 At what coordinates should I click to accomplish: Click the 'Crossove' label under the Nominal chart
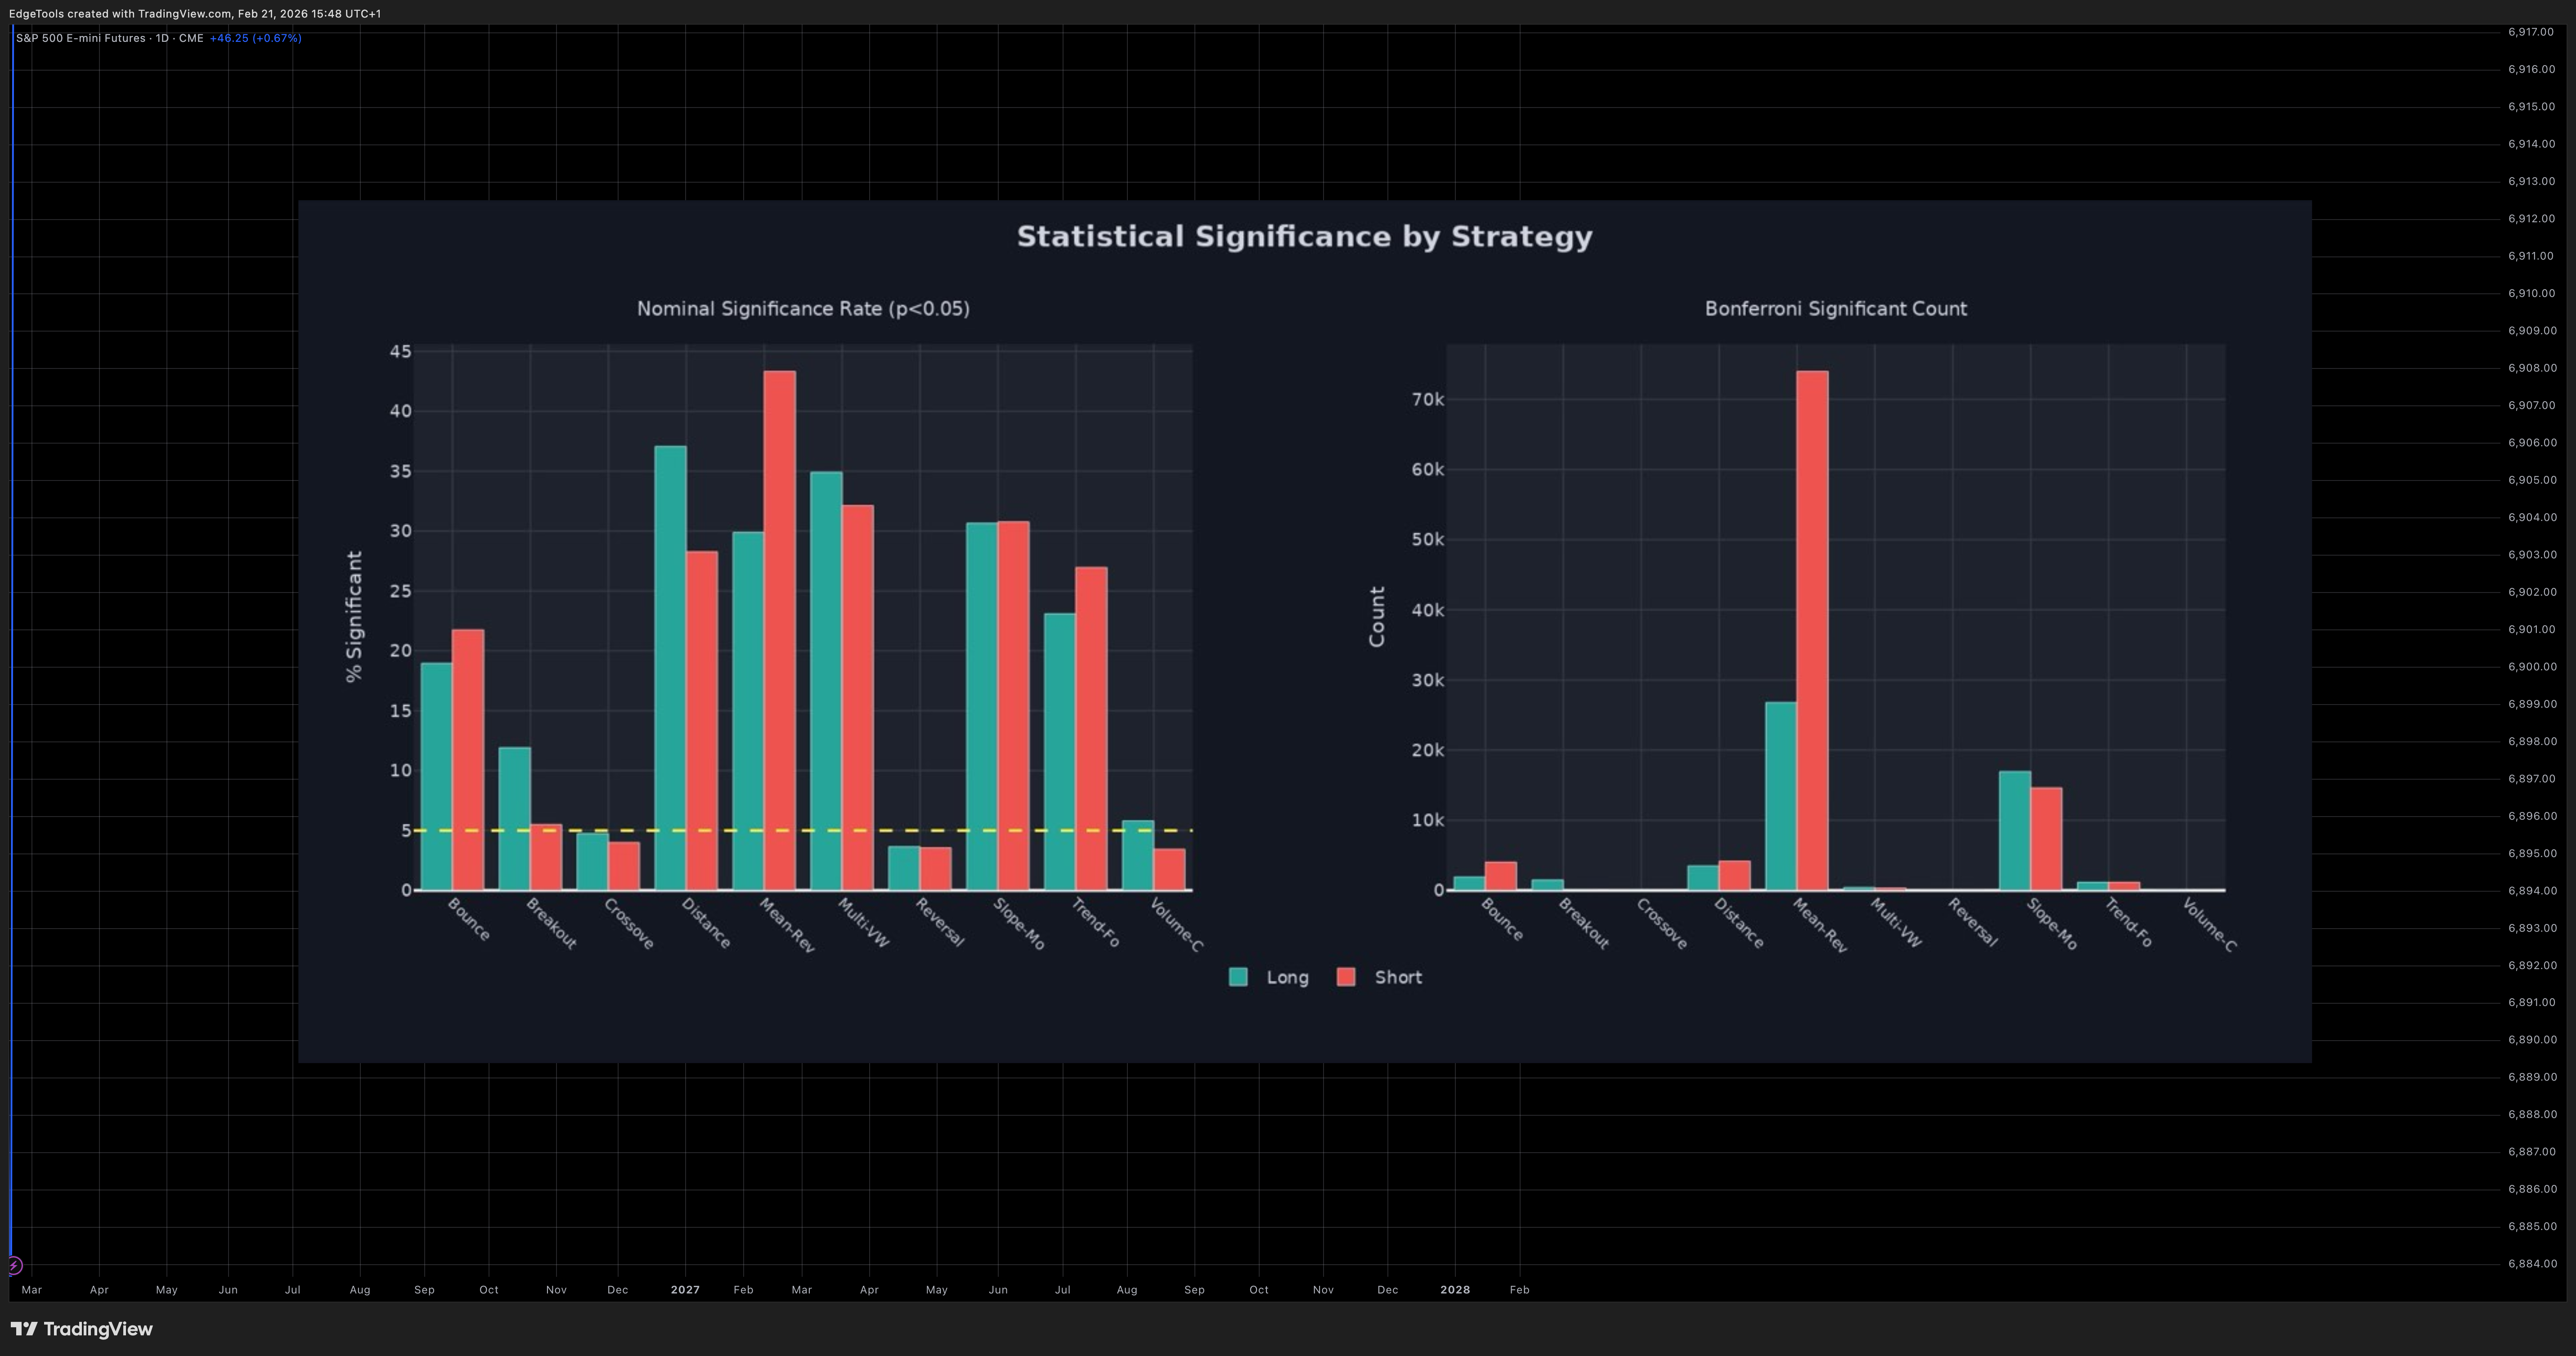click(629, 924)
